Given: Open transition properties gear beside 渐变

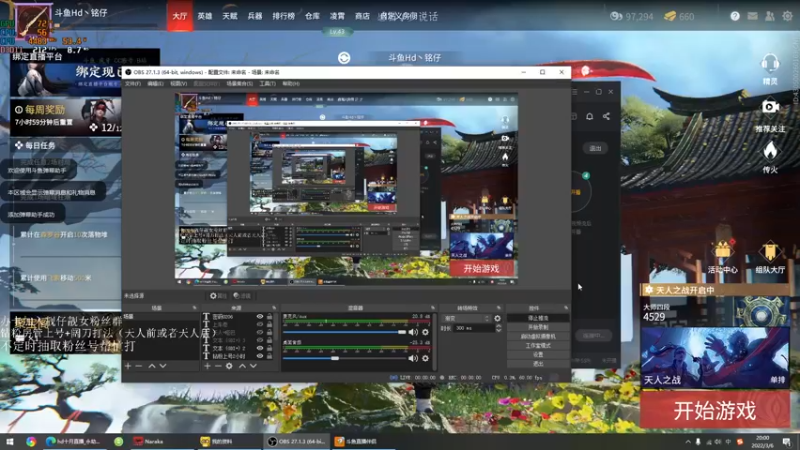Looking at the screenshot, I should 497,318.
